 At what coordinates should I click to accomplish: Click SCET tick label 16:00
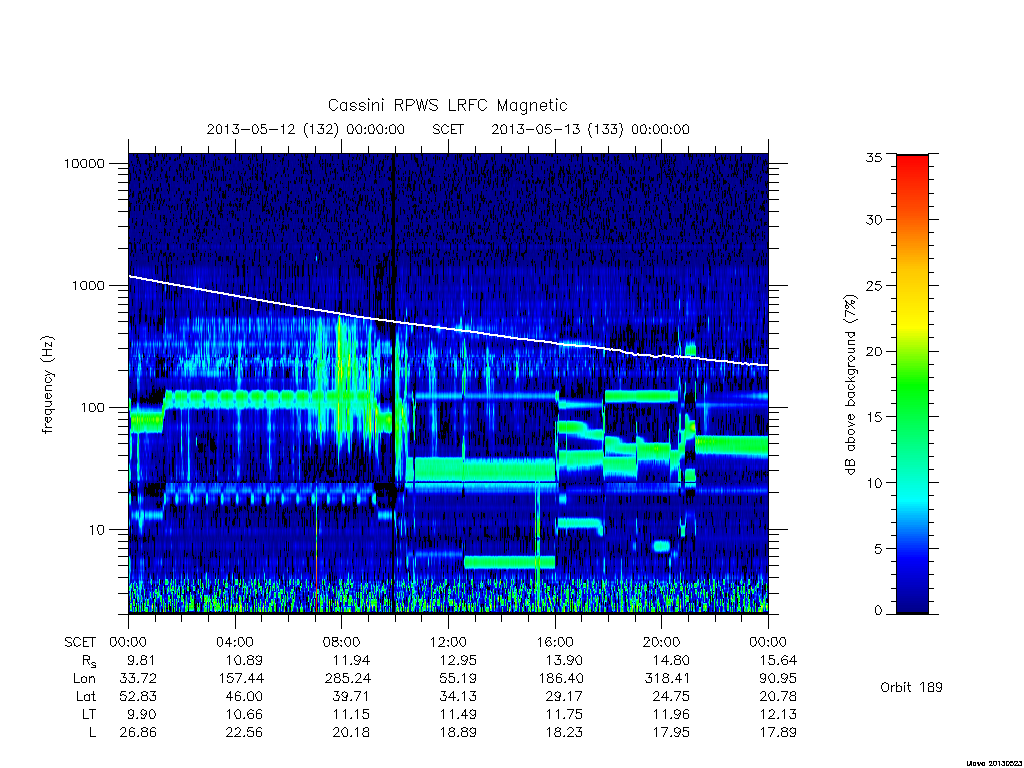coord(554,642)
